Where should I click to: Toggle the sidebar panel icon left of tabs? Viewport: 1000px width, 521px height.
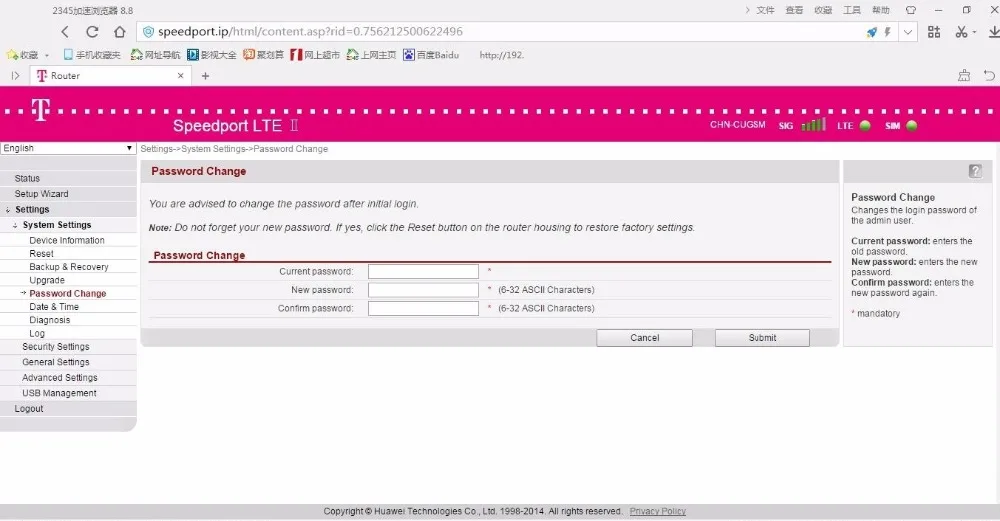(15, 76)
